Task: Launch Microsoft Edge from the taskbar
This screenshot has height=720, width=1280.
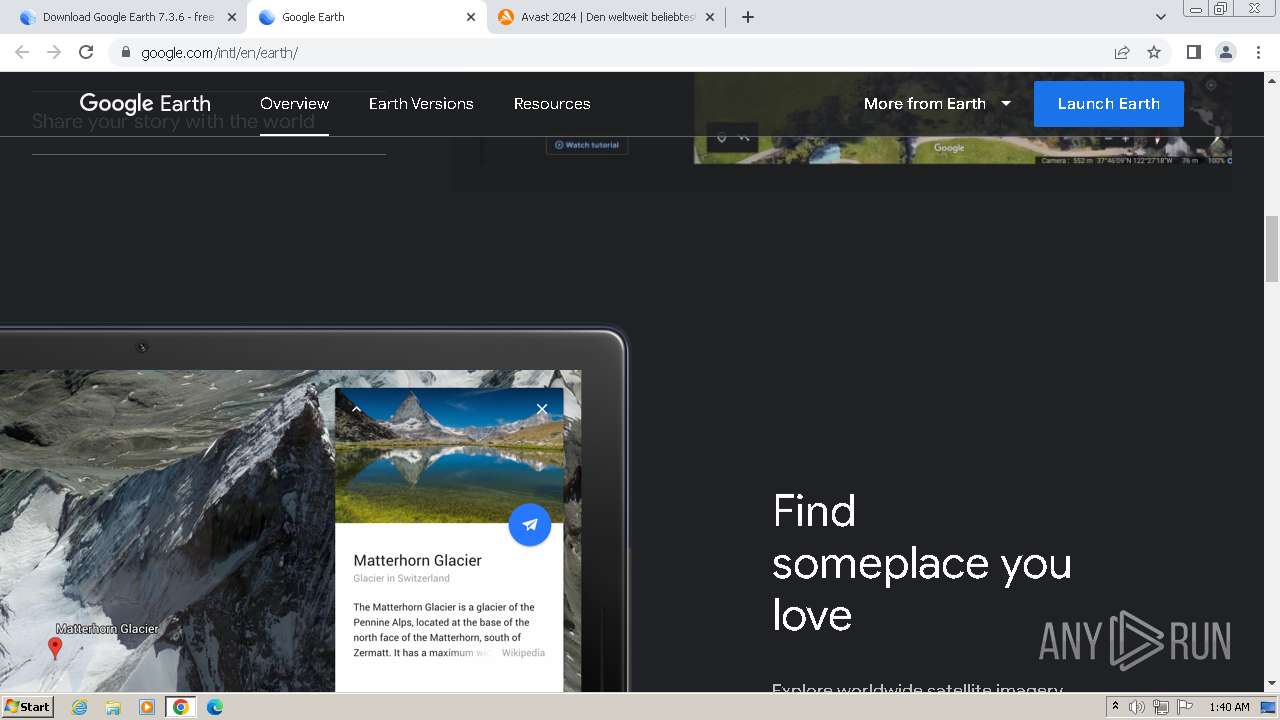Action: 214,707
